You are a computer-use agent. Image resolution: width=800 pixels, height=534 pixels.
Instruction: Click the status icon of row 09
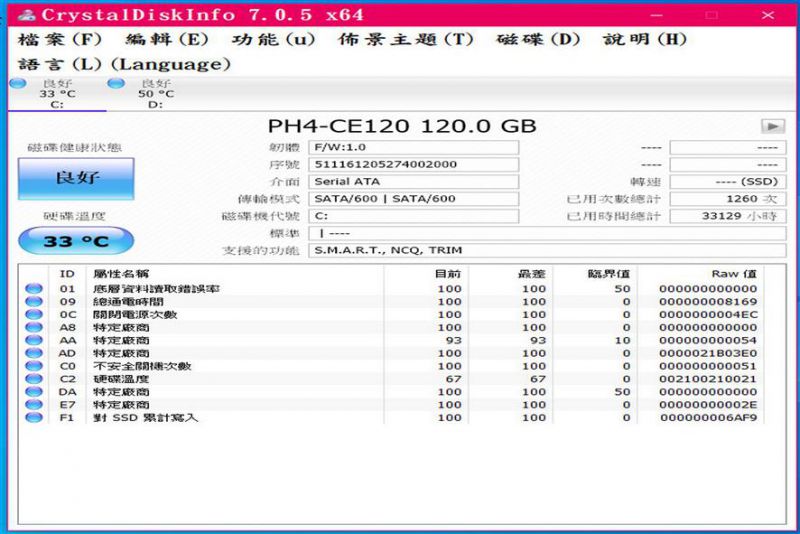34,301
